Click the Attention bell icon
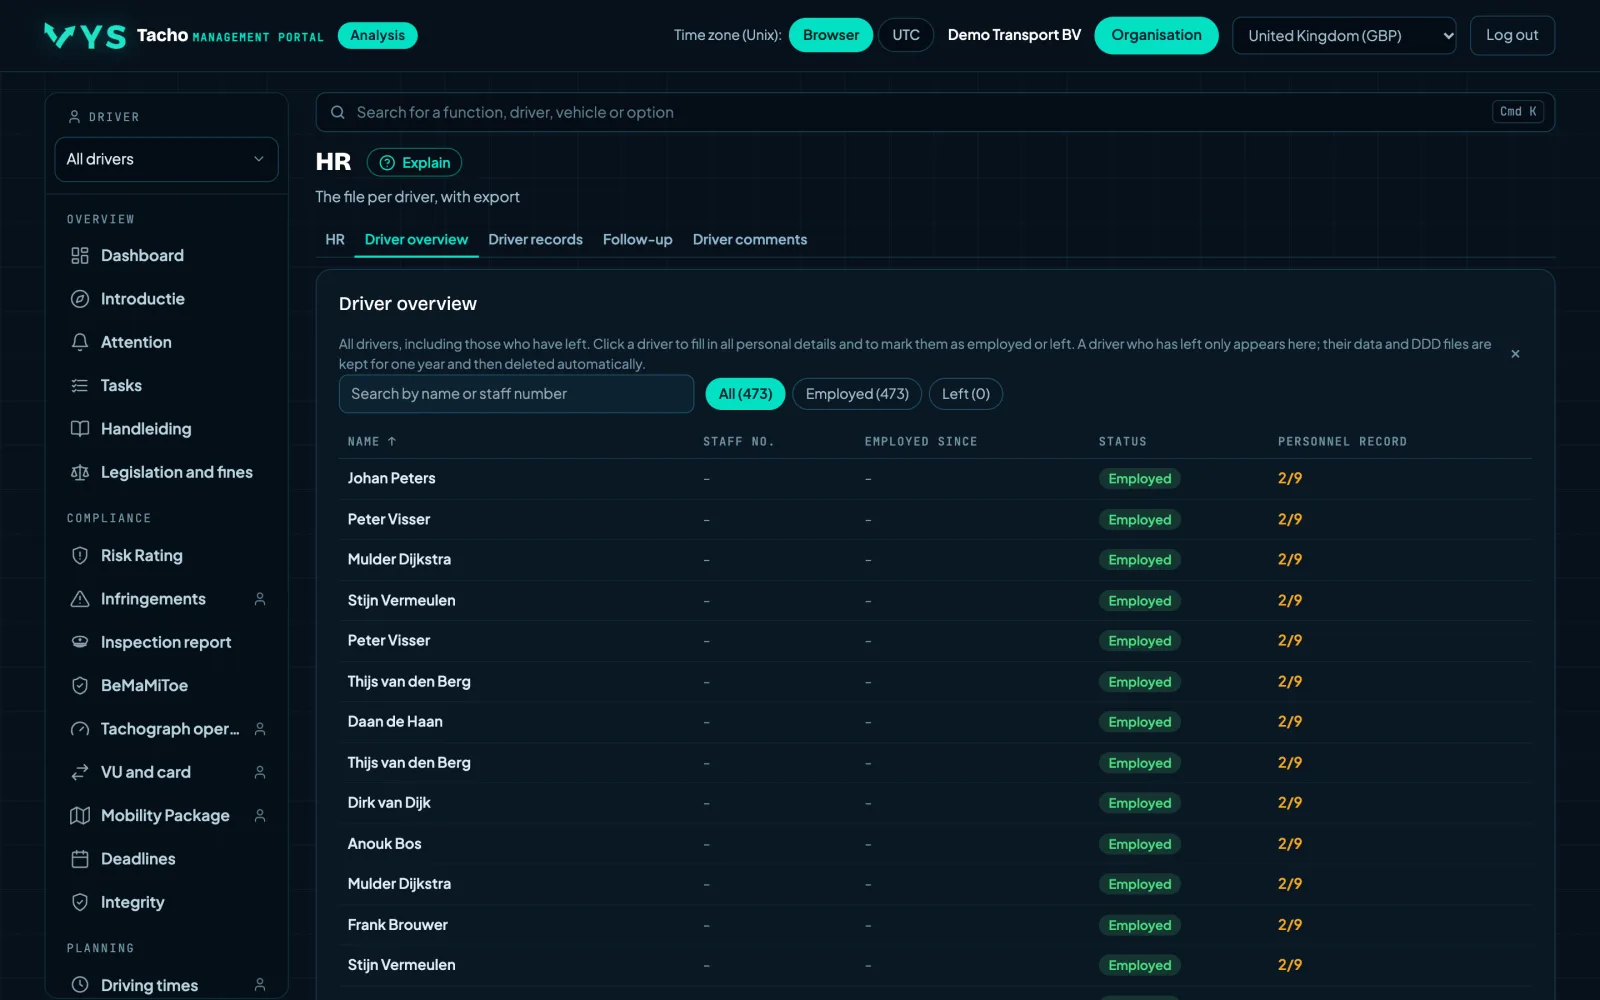The width and height of the screenshot is (1600, 1000). point(80,342)
